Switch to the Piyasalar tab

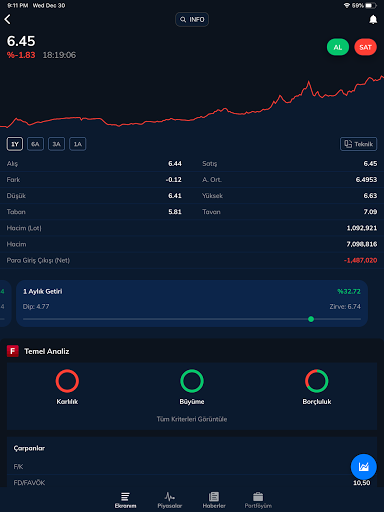point(170,500)
